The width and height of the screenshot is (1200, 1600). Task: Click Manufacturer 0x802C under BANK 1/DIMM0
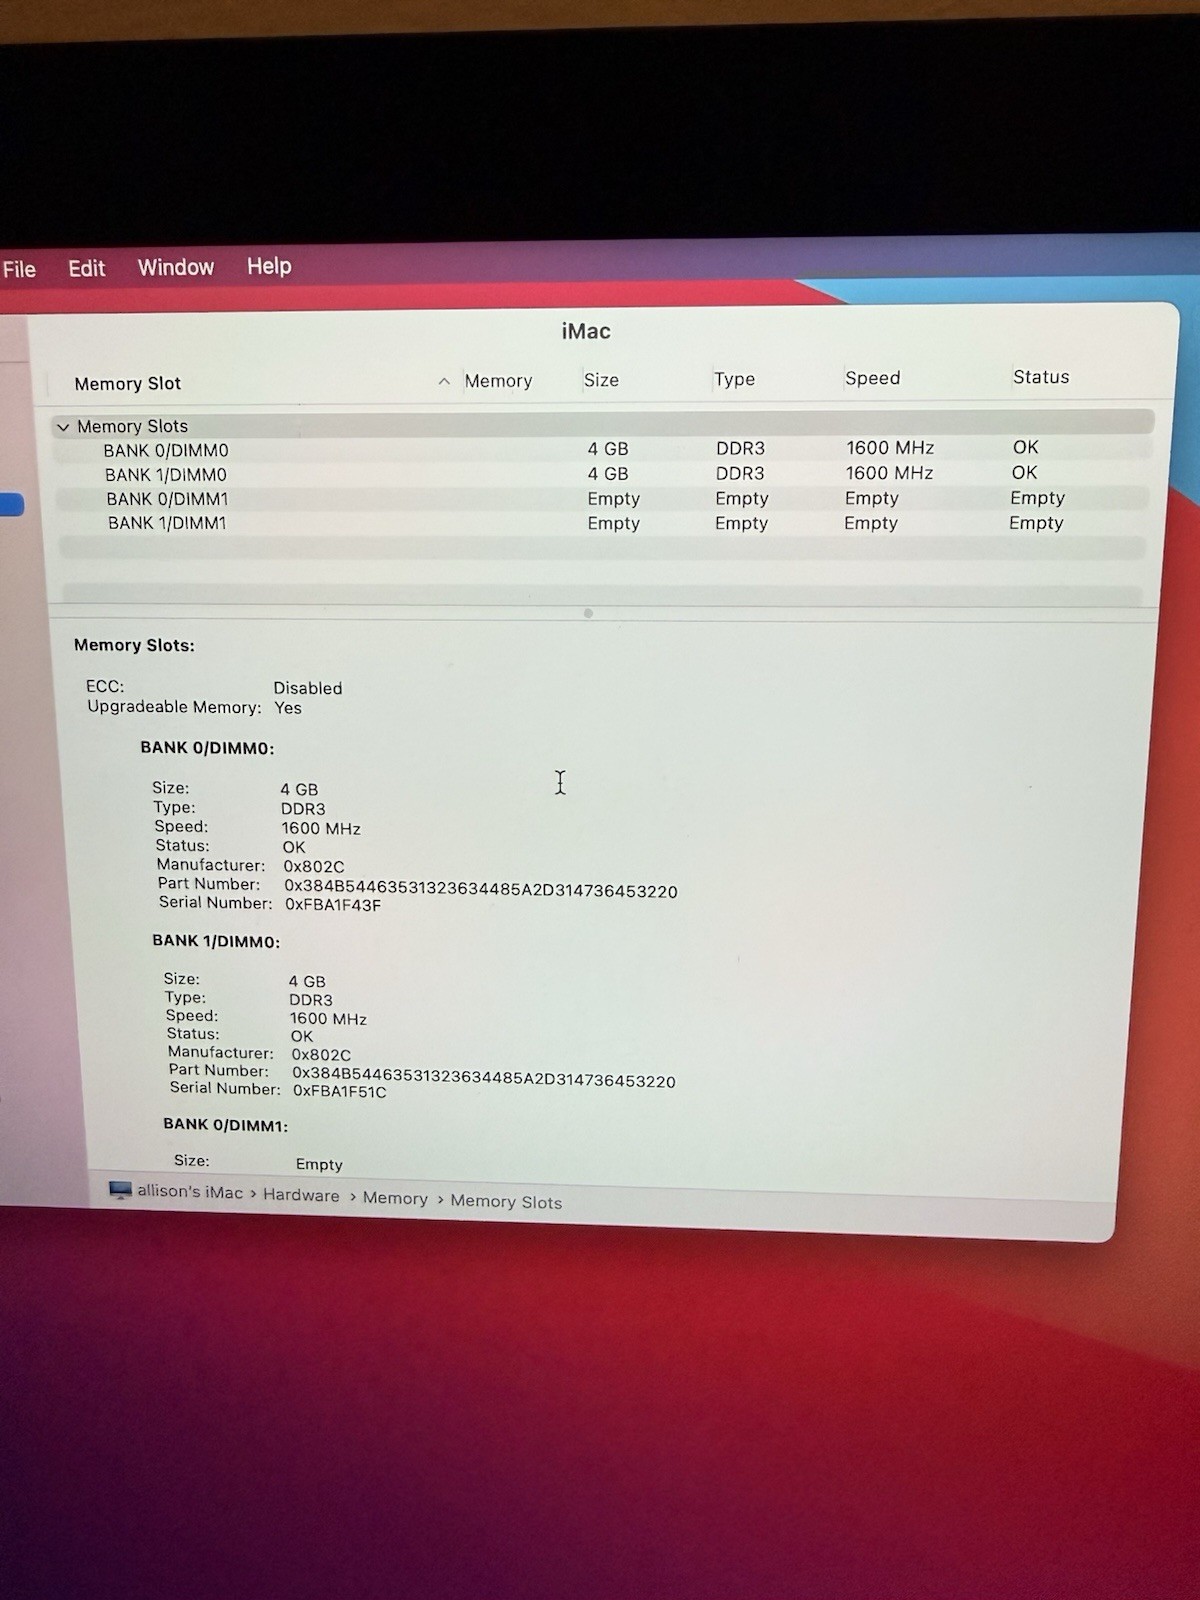(x=321, y=1055)
